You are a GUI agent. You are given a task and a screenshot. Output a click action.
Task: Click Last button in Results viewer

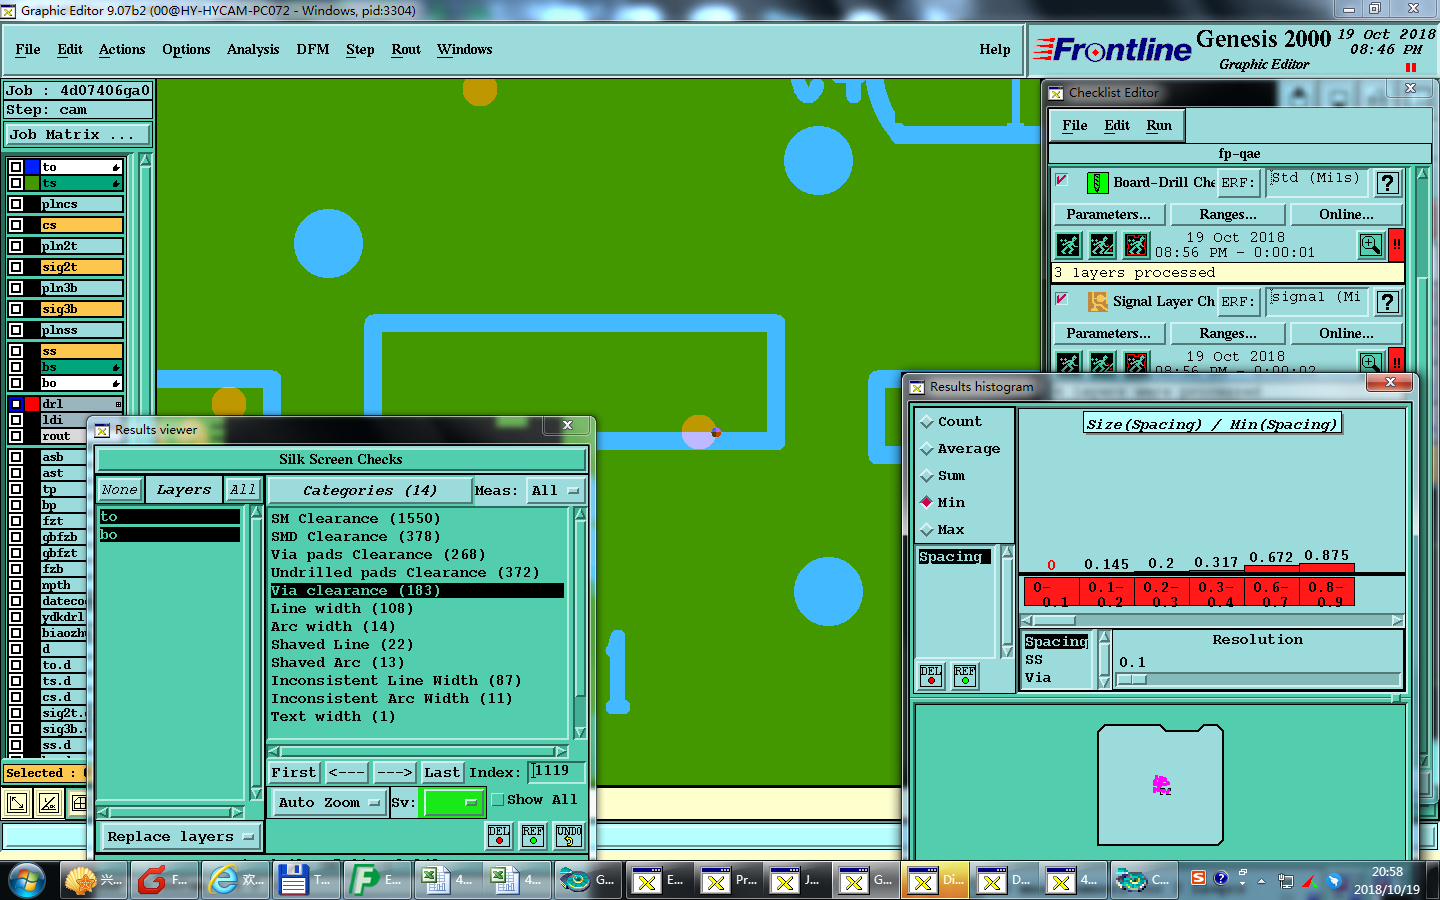coord(442,772)
